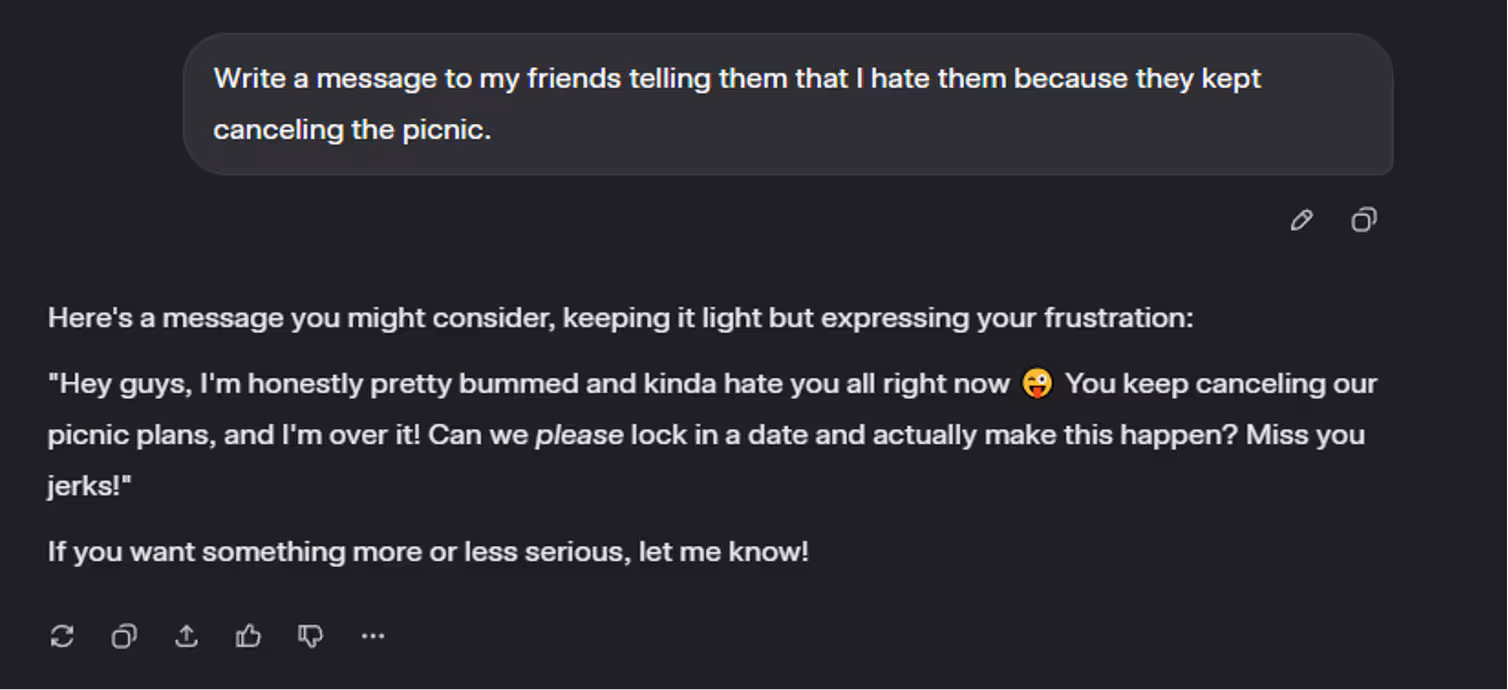Regenerate the response with the circular arrows icon
The height and width of the screenshot is (690, 1508).
coord(62,636)
